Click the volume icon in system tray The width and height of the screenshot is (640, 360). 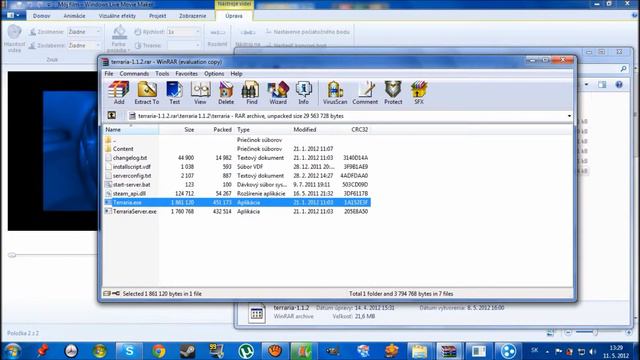click(593, 351)
